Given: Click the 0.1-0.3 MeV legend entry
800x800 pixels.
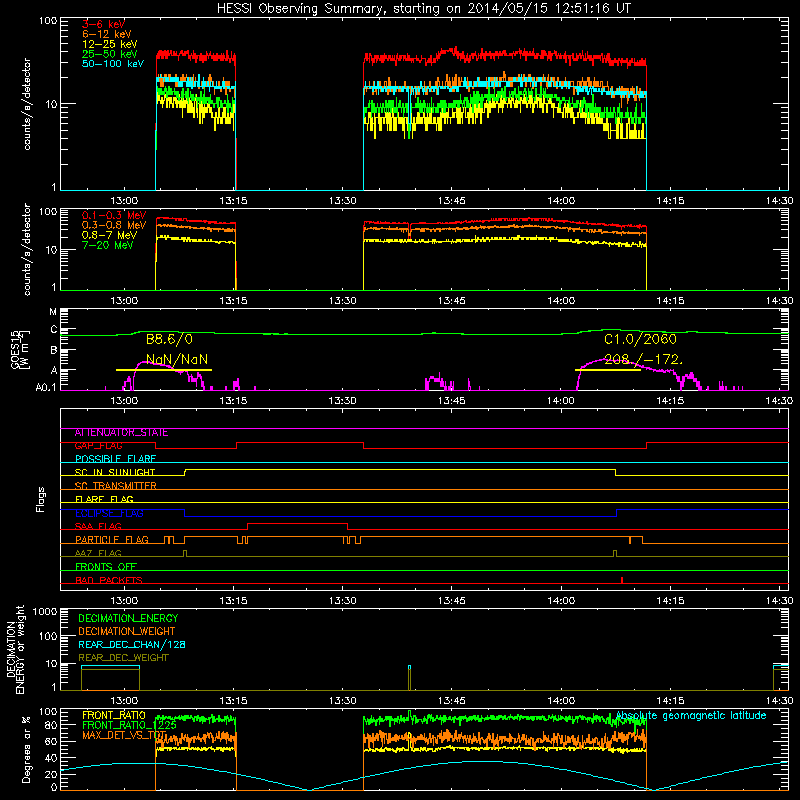Looking at the screenshot, I should tap(114, 215).
